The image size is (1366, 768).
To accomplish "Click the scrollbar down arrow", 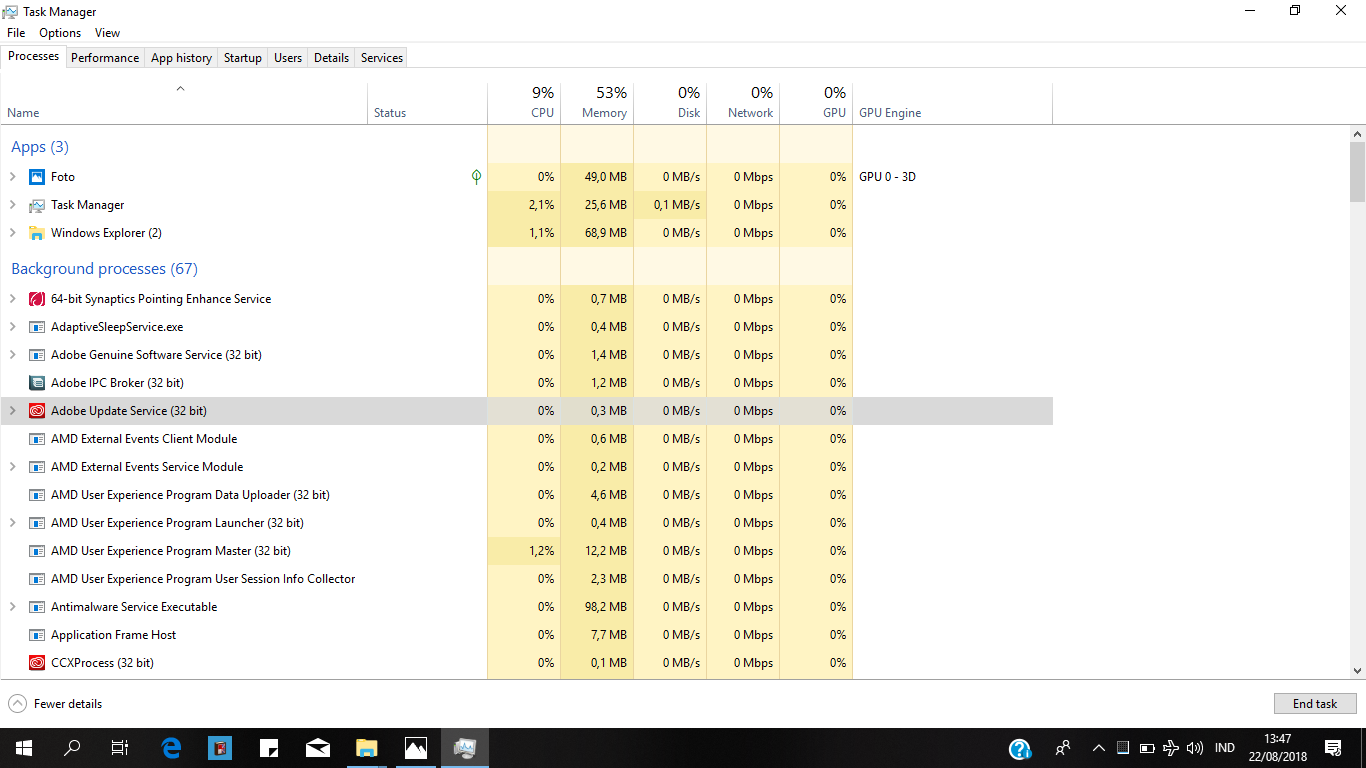I will (1357, 671).
